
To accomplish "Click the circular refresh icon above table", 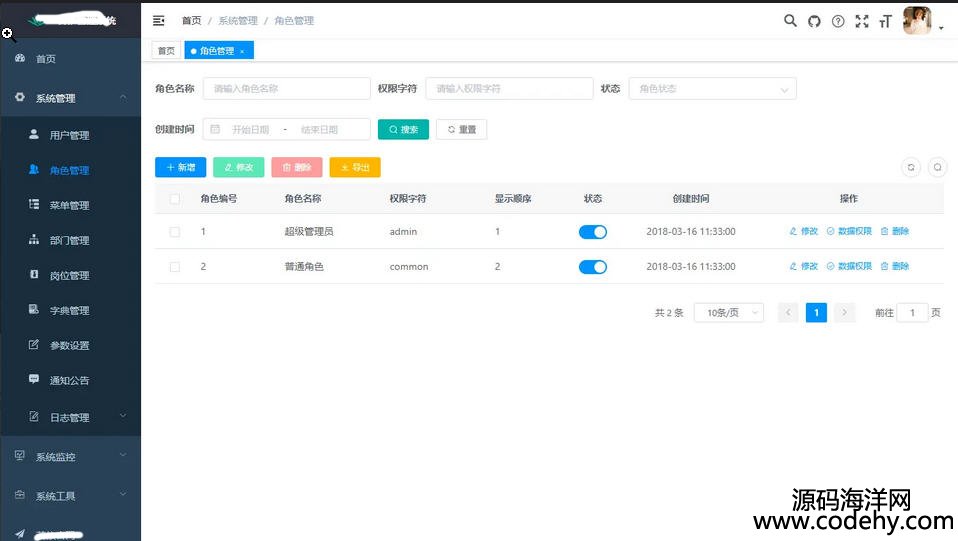I will point(911,167).
